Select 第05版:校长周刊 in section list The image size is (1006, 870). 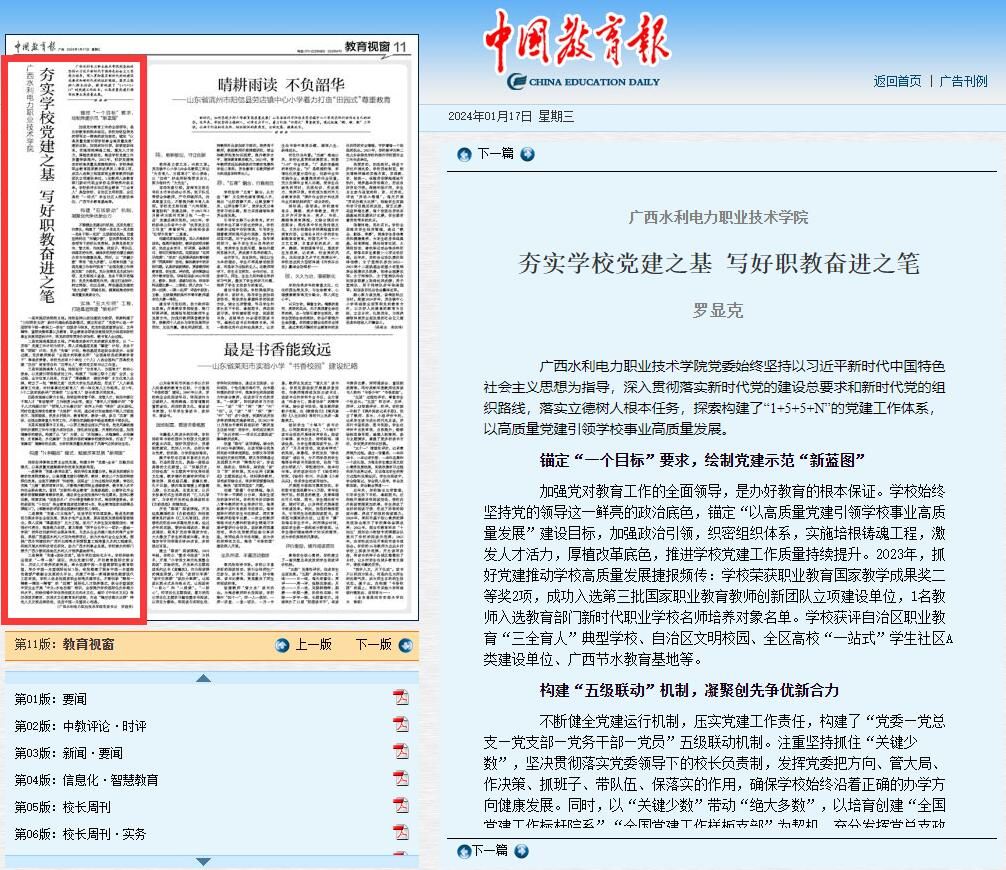click(x=63, y=806)
